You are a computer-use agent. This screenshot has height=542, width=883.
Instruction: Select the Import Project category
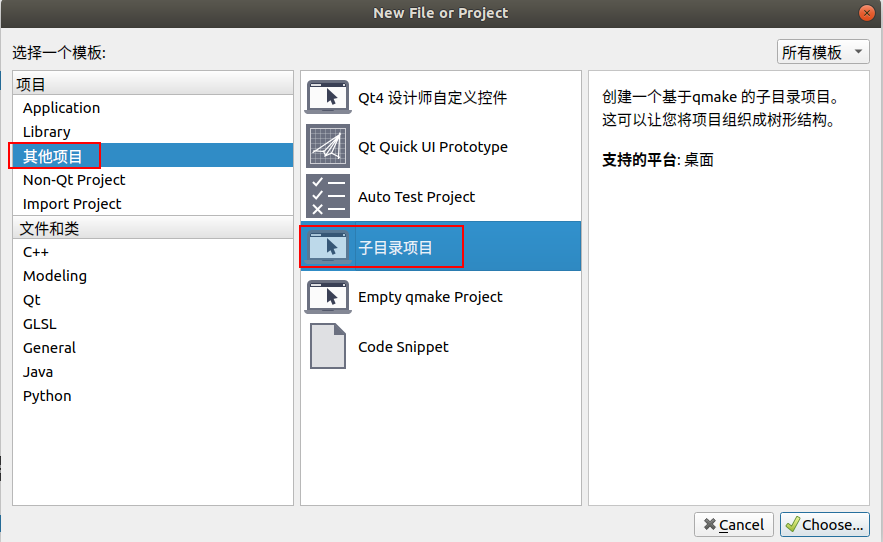pyautogui.click(x=153, y=203)
